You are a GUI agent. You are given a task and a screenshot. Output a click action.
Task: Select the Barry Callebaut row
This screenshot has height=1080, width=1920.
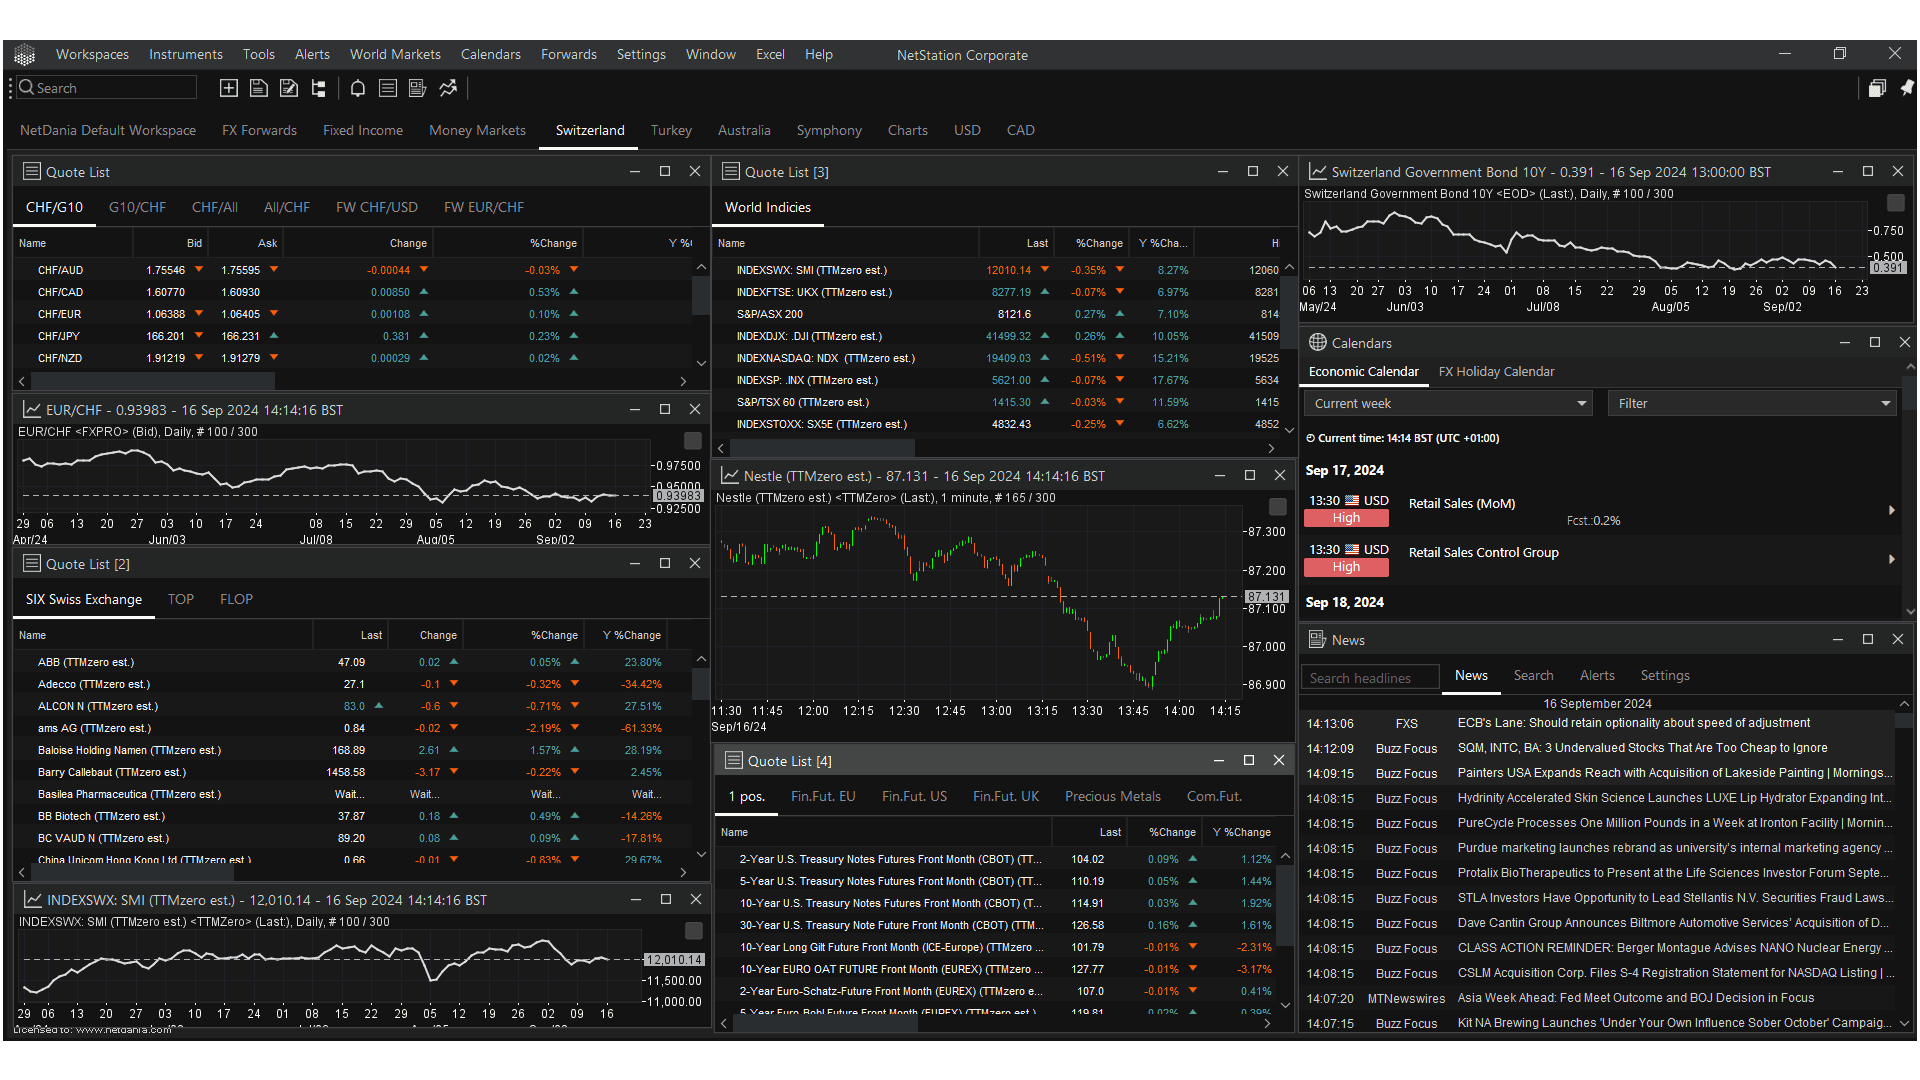(355, 772)
